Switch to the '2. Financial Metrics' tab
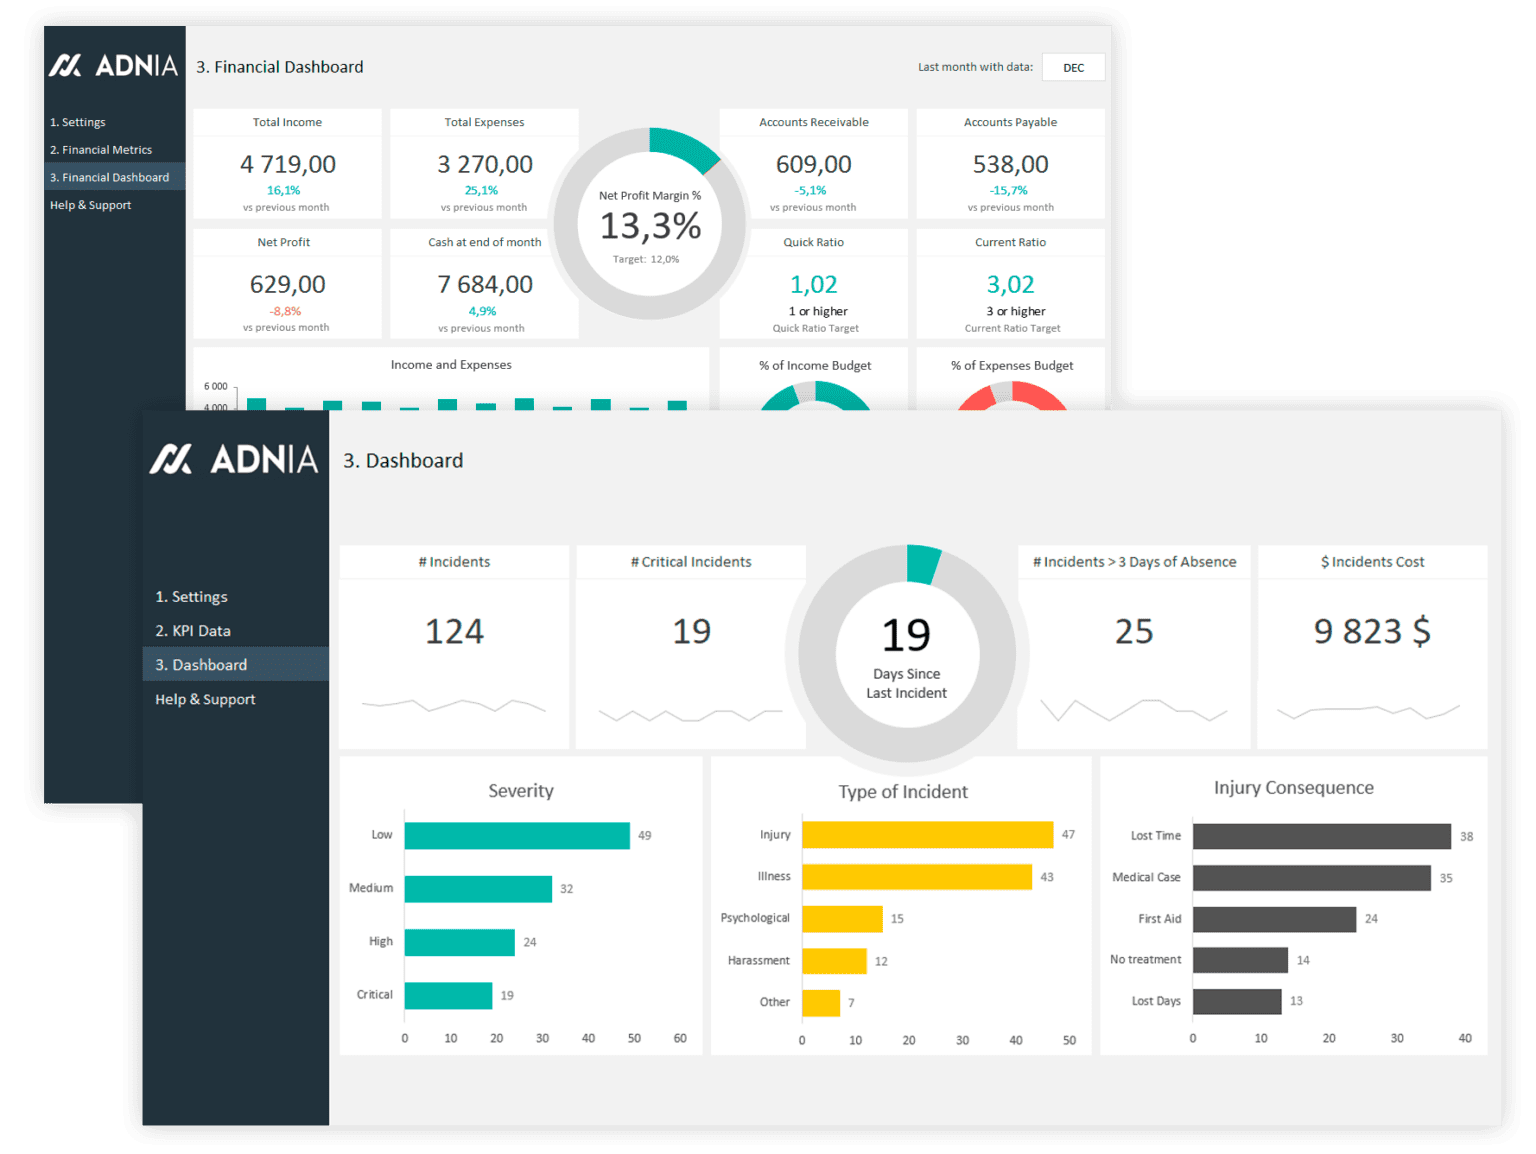 [x=100, y=149]
